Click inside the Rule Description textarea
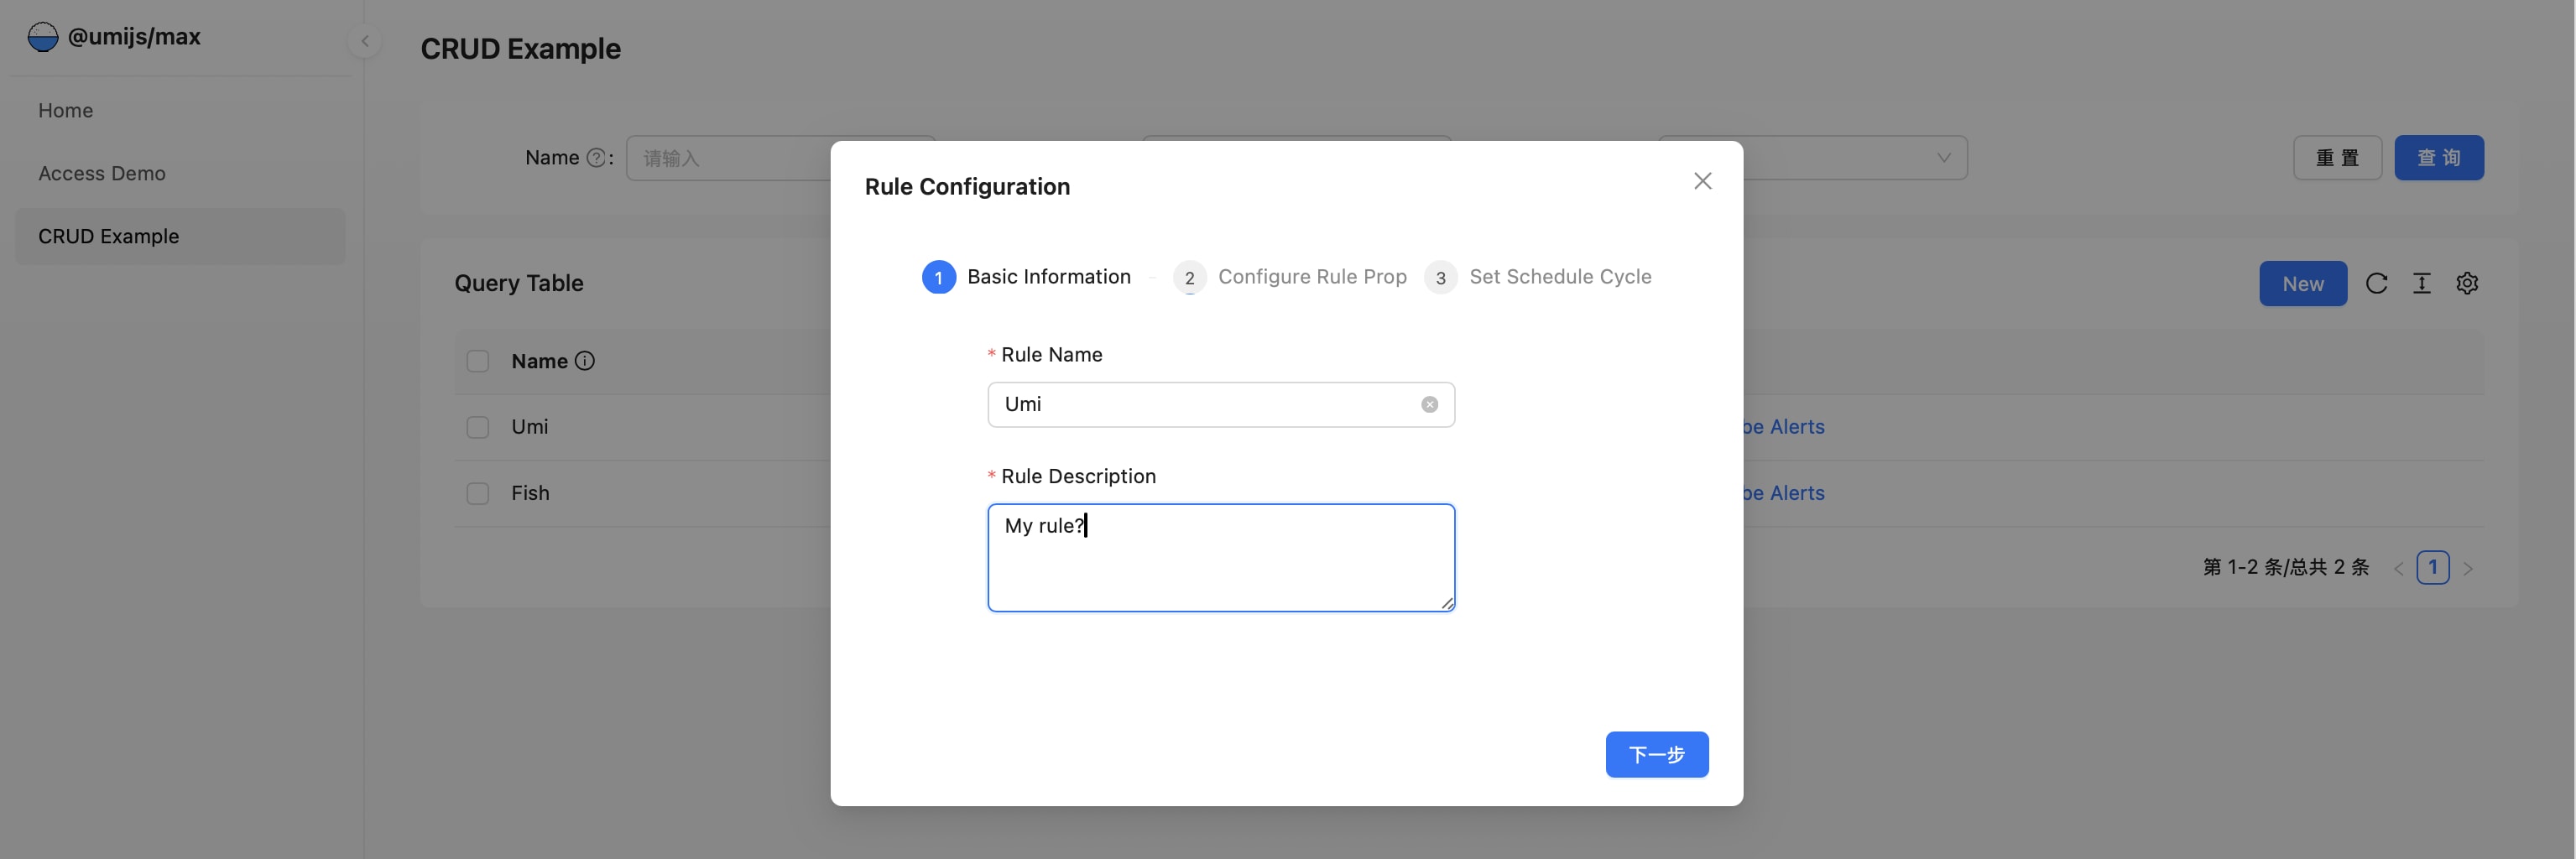This screenshot has width=2576, height=859. 1220,557
